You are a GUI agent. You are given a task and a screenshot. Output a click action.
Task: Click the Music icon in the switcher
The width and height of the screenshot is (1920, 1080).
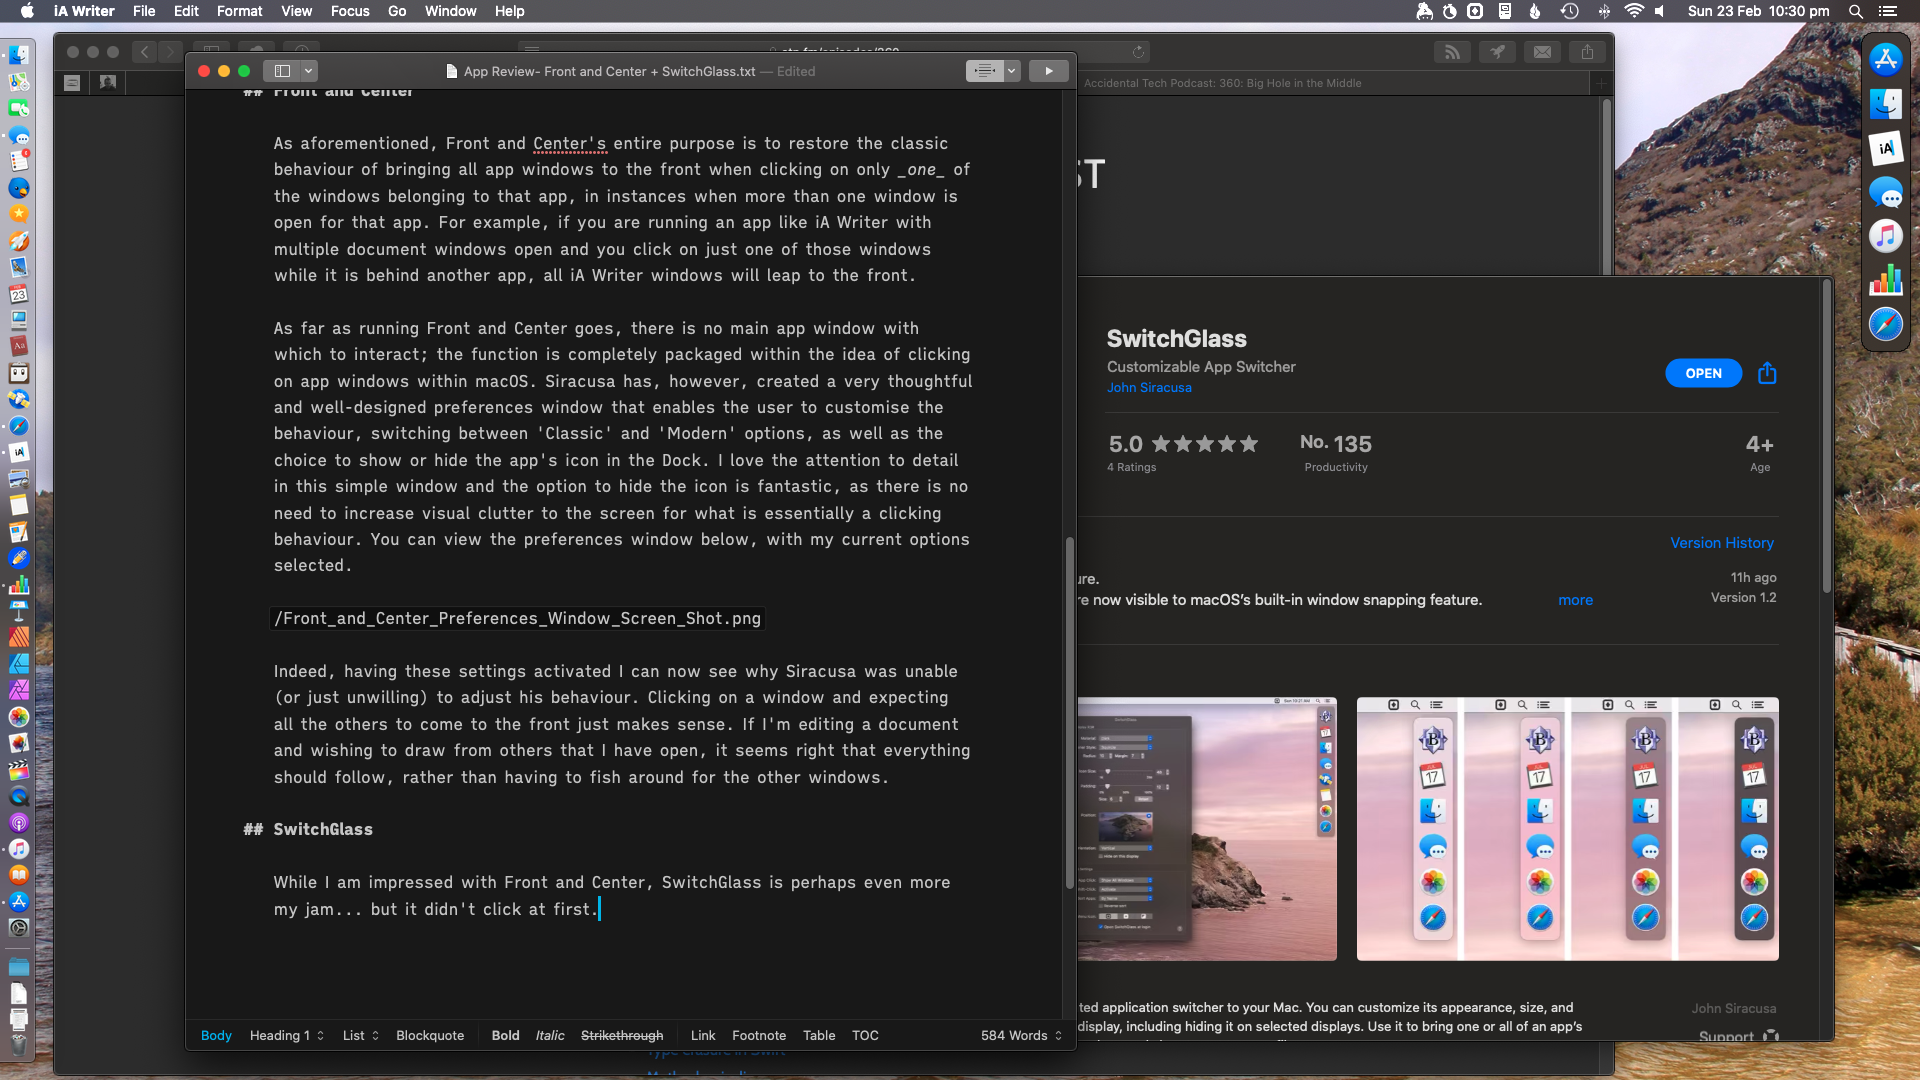[x=1885, y=236]
